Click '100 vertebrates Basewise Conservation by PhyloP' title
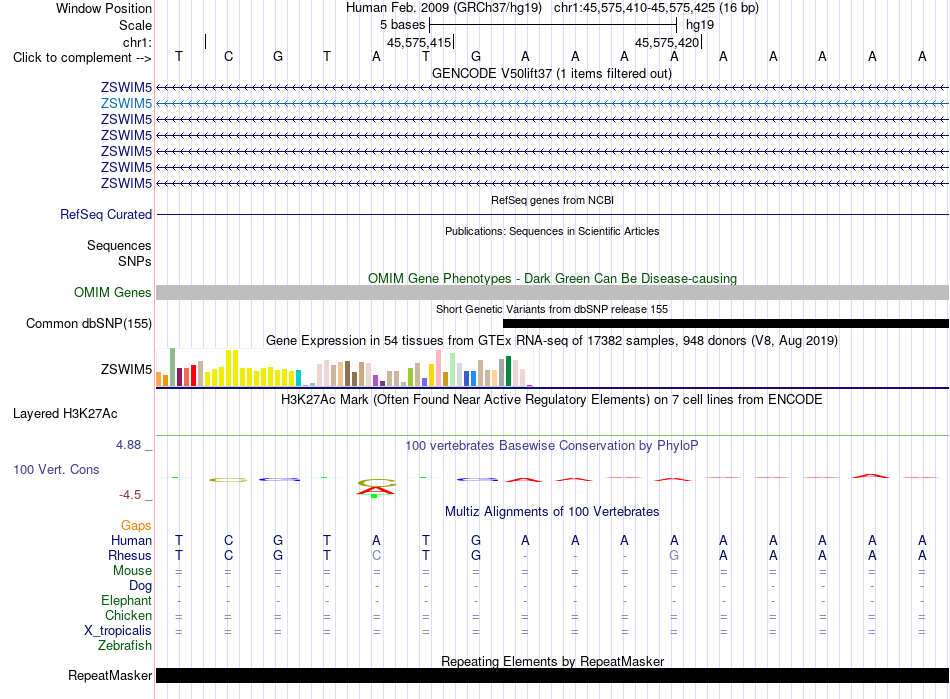The height and width of the screenshot is (699, 950). pyautogui.click(x=552, y=446)
